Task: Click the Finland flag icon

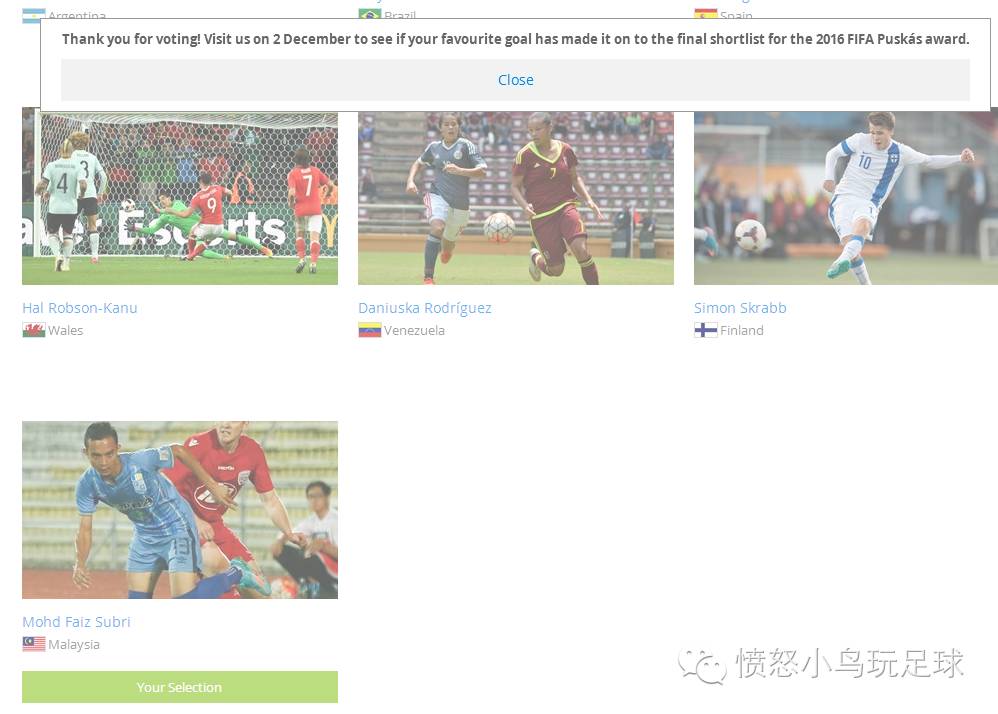Action: pyautogui.click(x=706, y=330)
